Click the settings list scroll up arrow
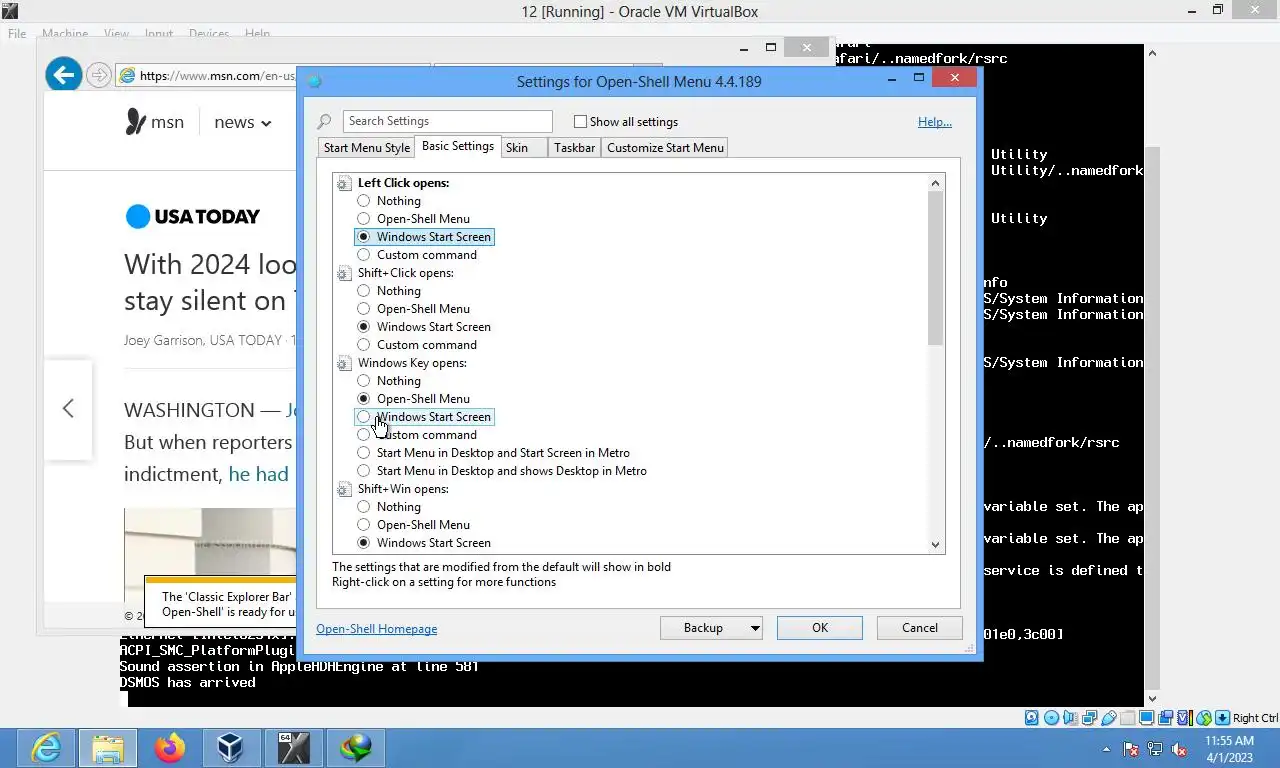1280x768 pixels. pyautogui.click(x=936, y=183)
